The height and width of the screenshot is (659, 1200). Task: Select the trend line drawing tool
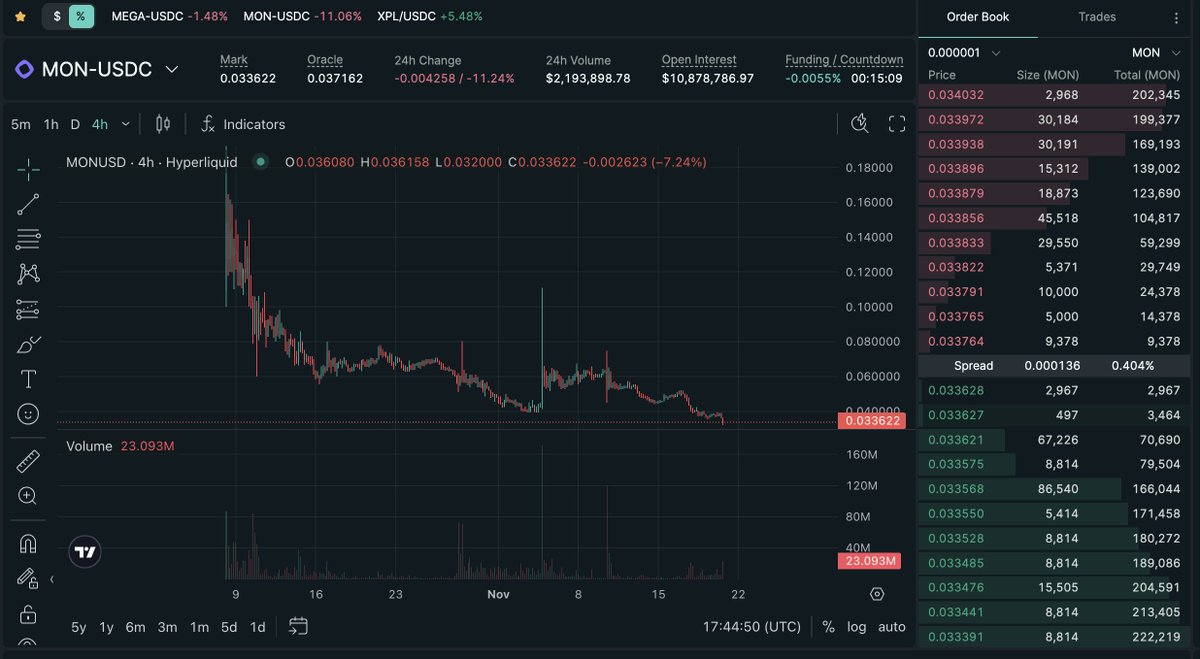27,204
